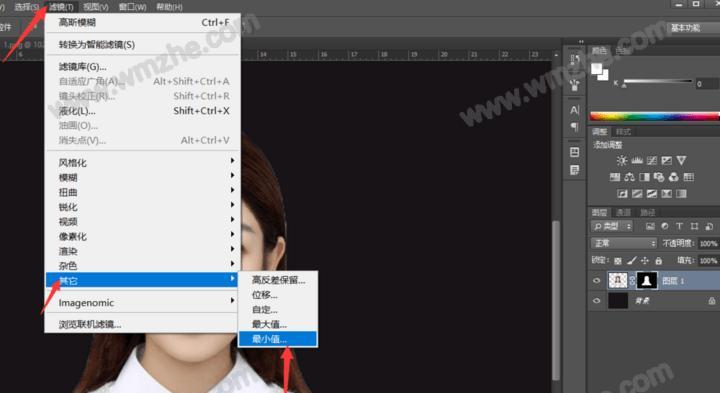Add a Vibrance adjustment layer
720x393 pixels.
681,160
